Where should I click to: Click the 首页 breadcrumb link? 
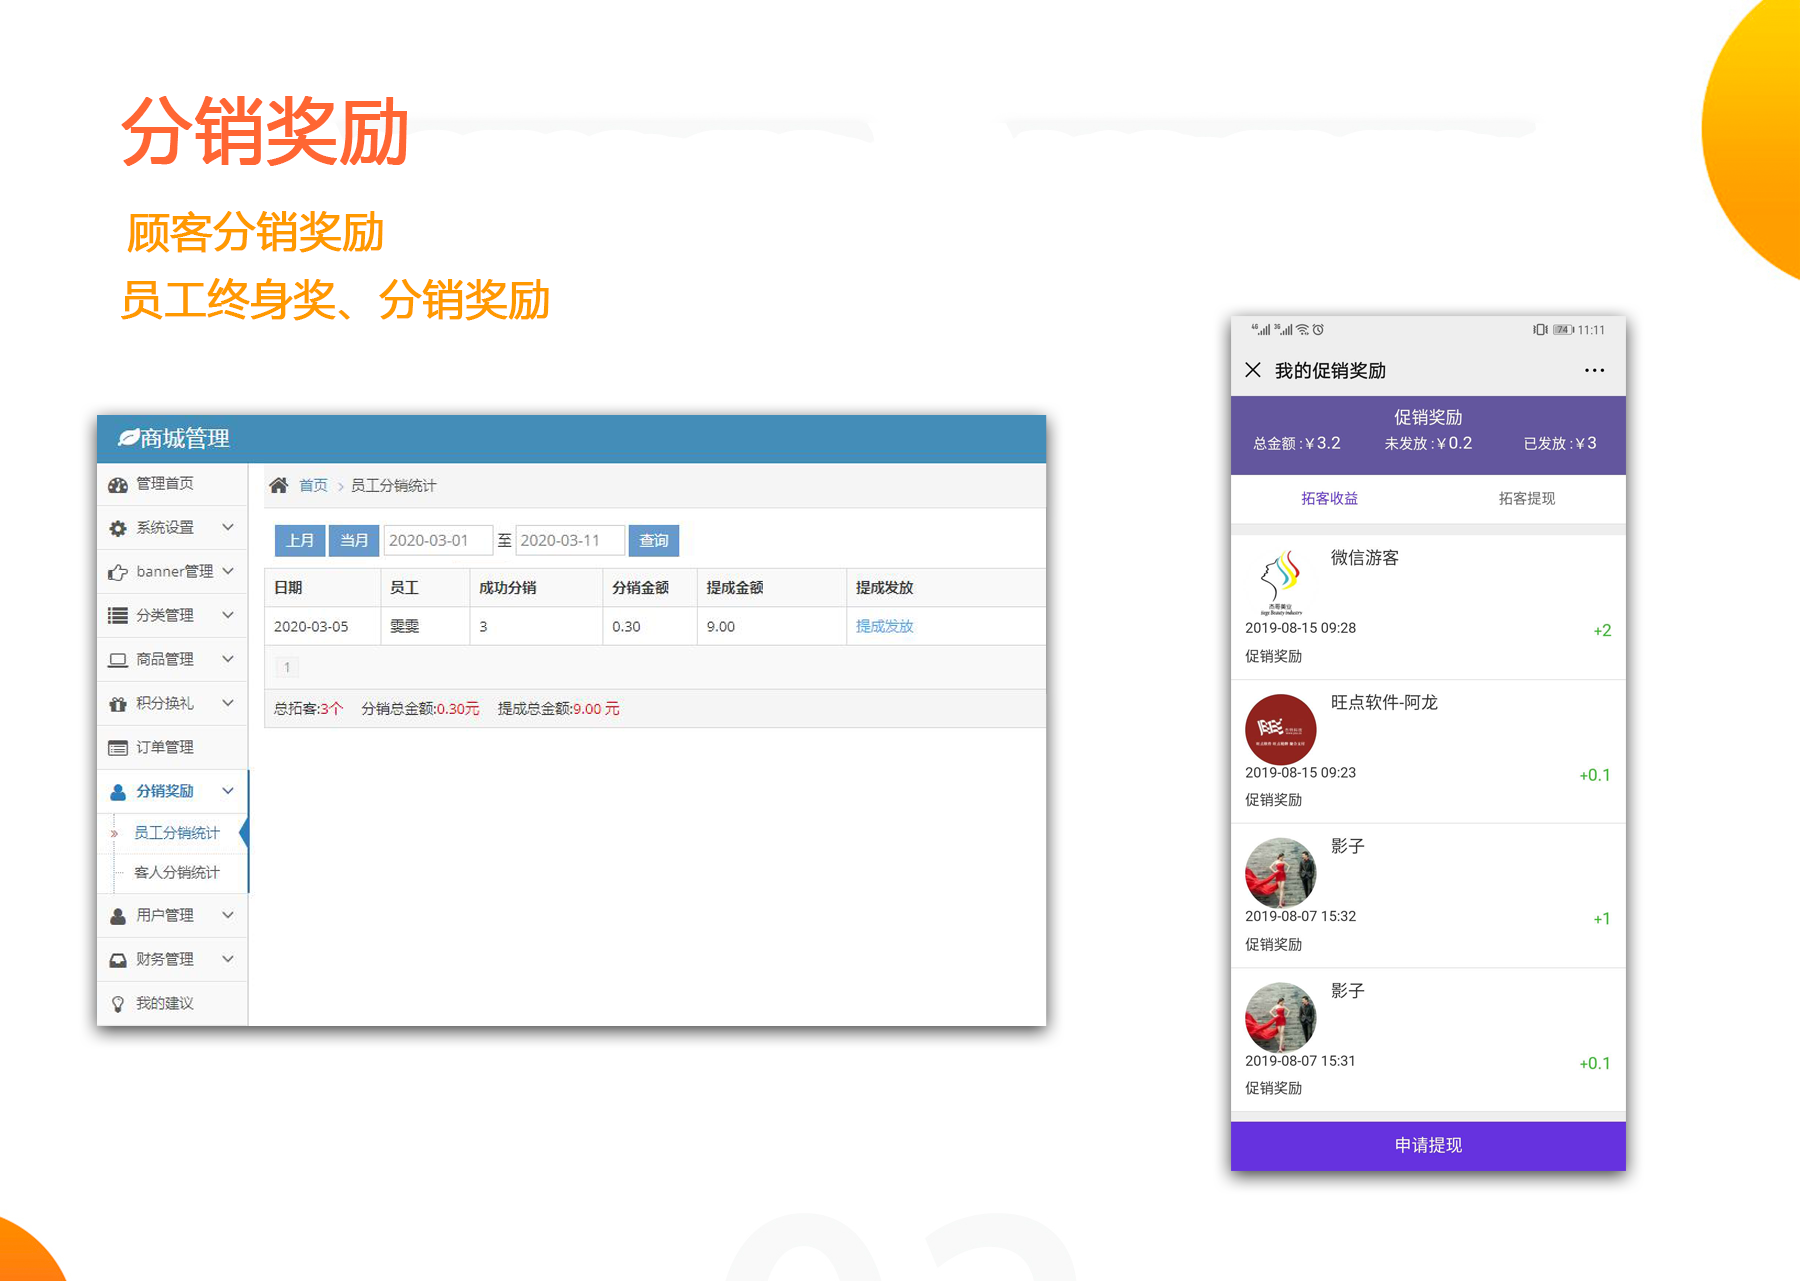coord(314,485)
